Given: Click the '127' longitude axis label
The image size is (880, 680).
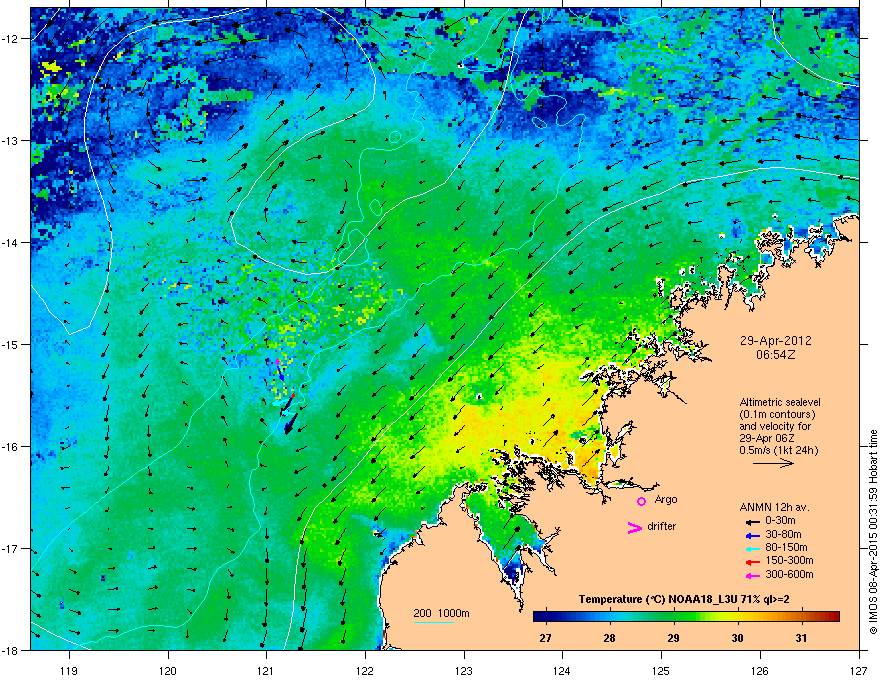Looking at the screenshot, I should pyautogui.click(x=859, y=670).
